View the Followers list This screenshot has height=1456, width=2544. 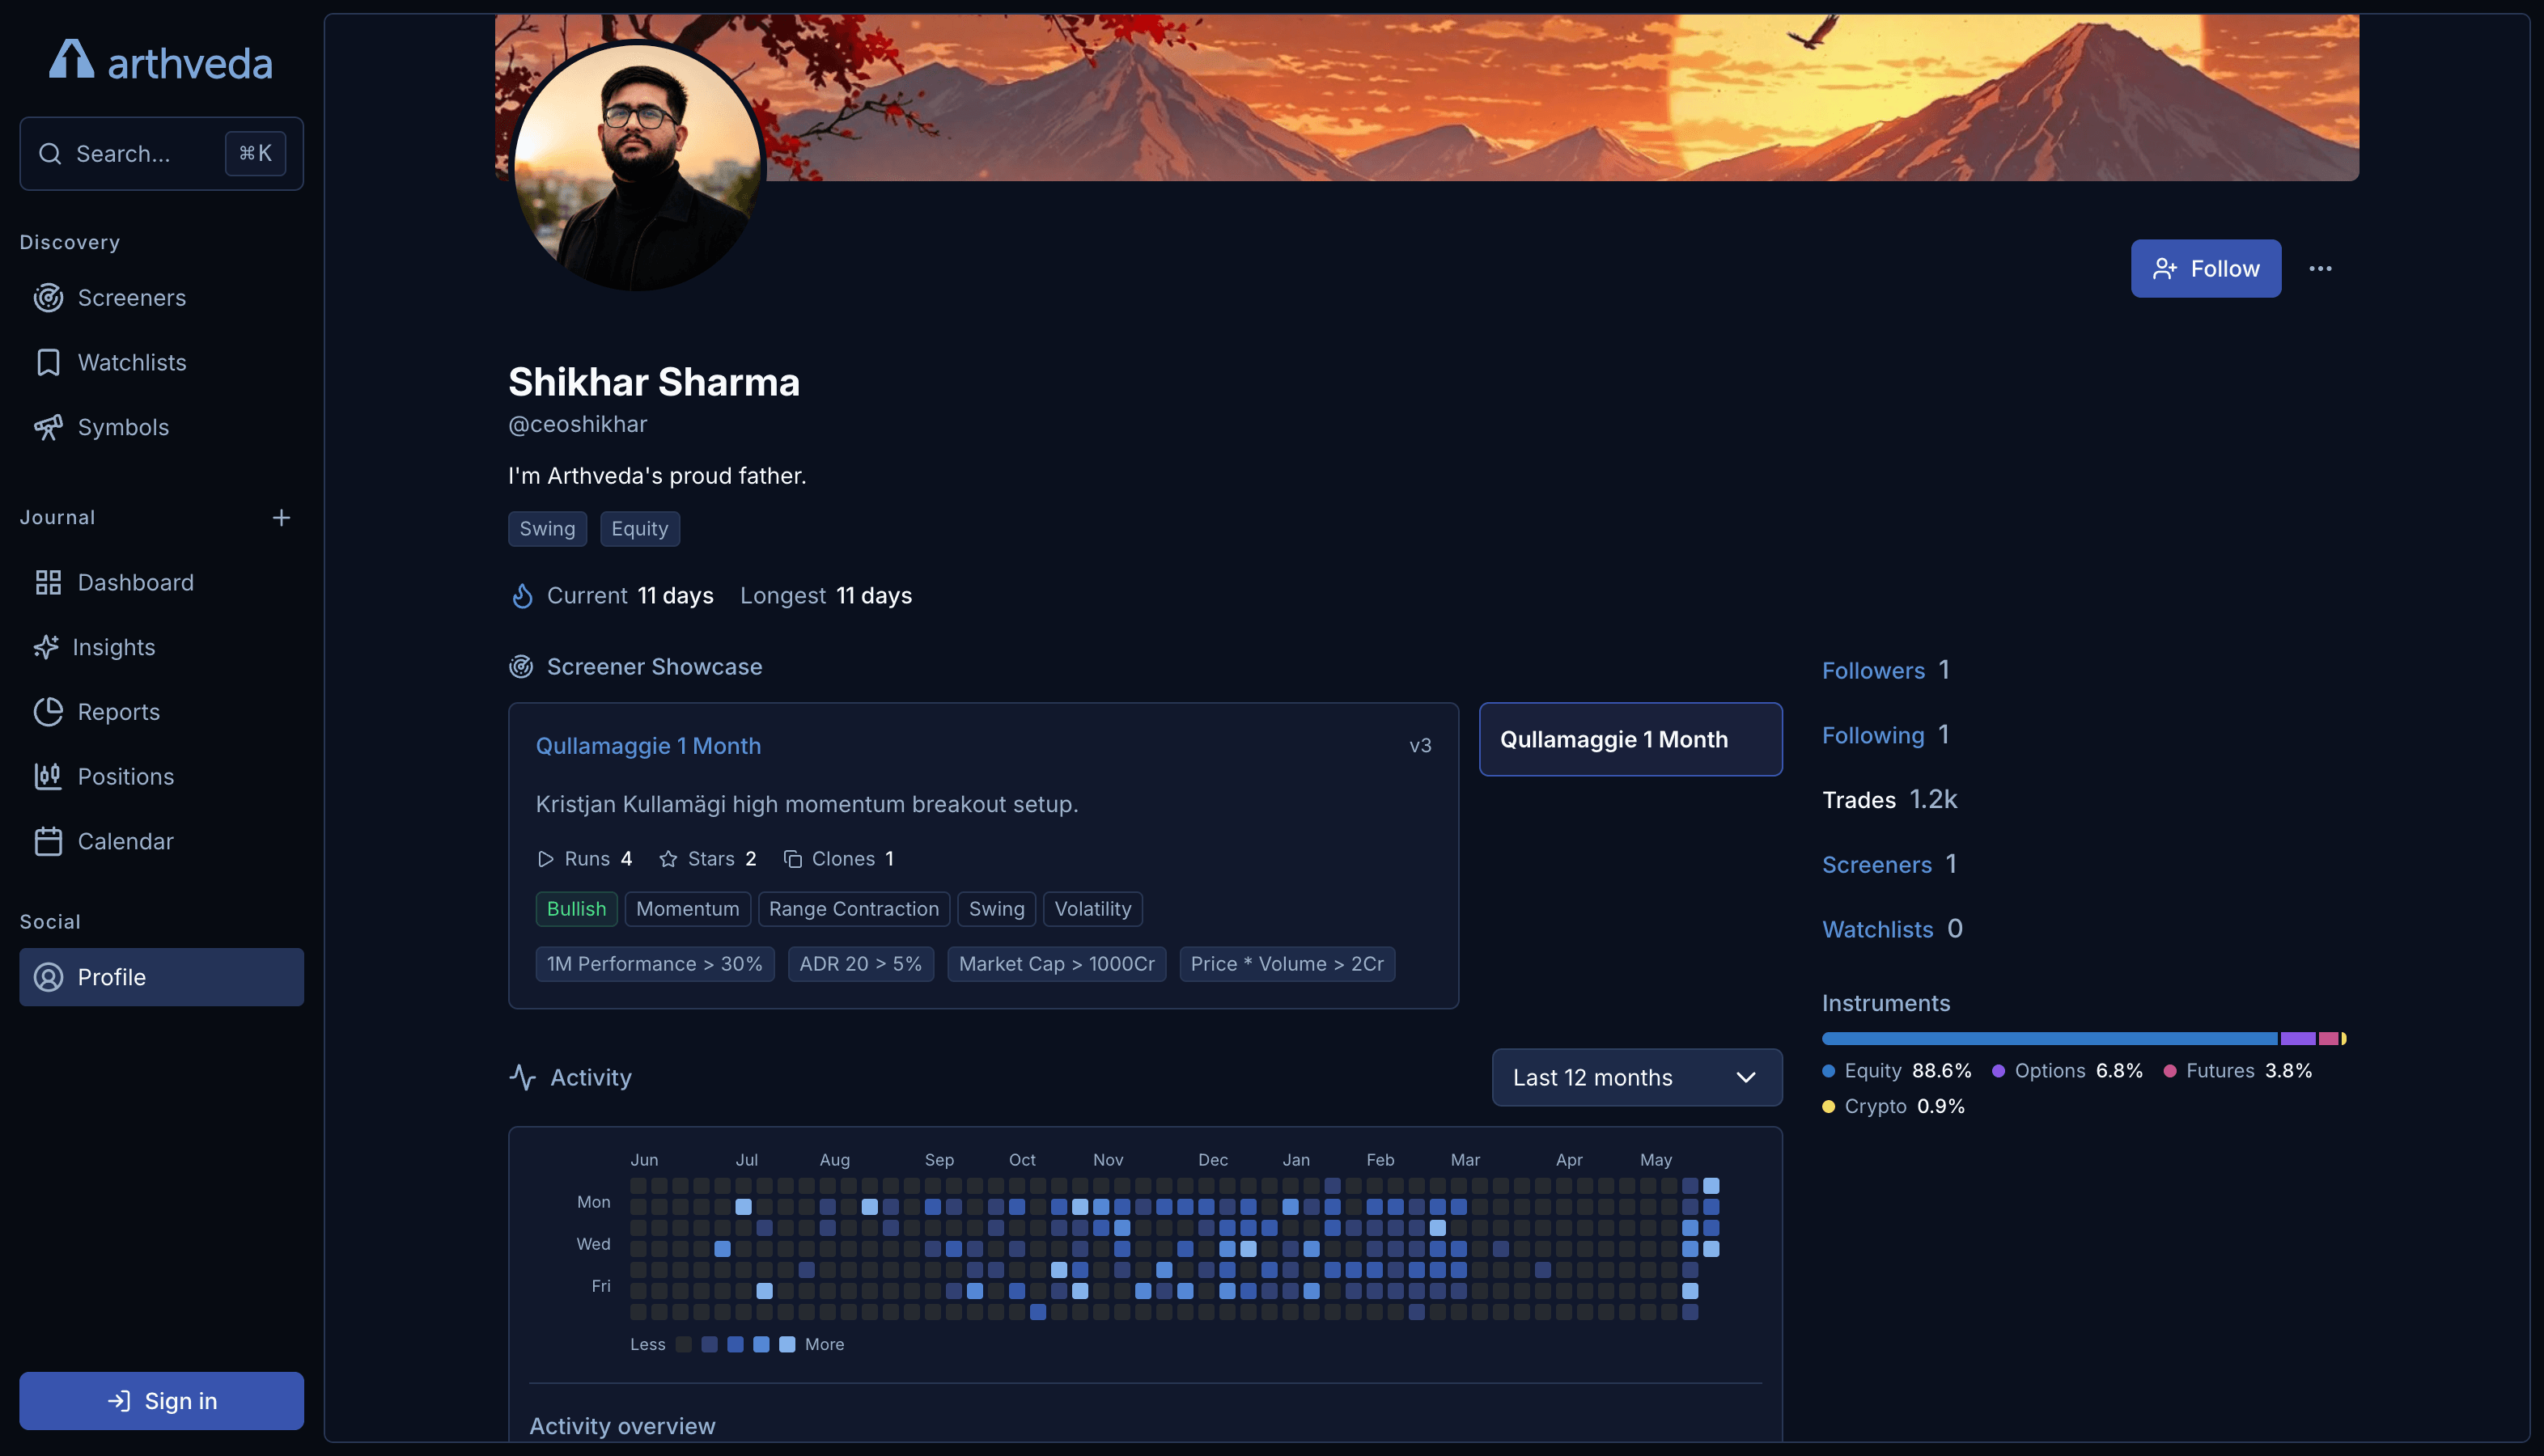pos(1873,670)
